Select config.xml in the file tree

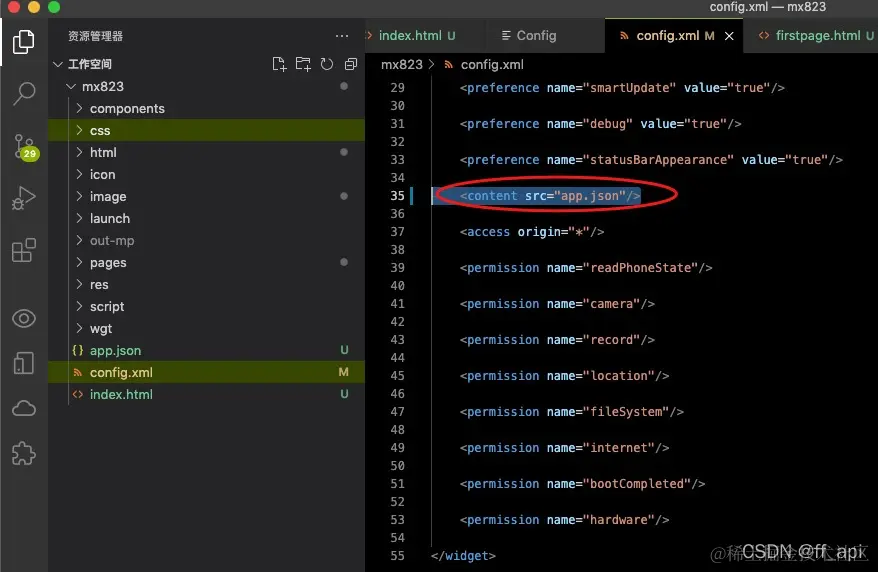point(206,372)
